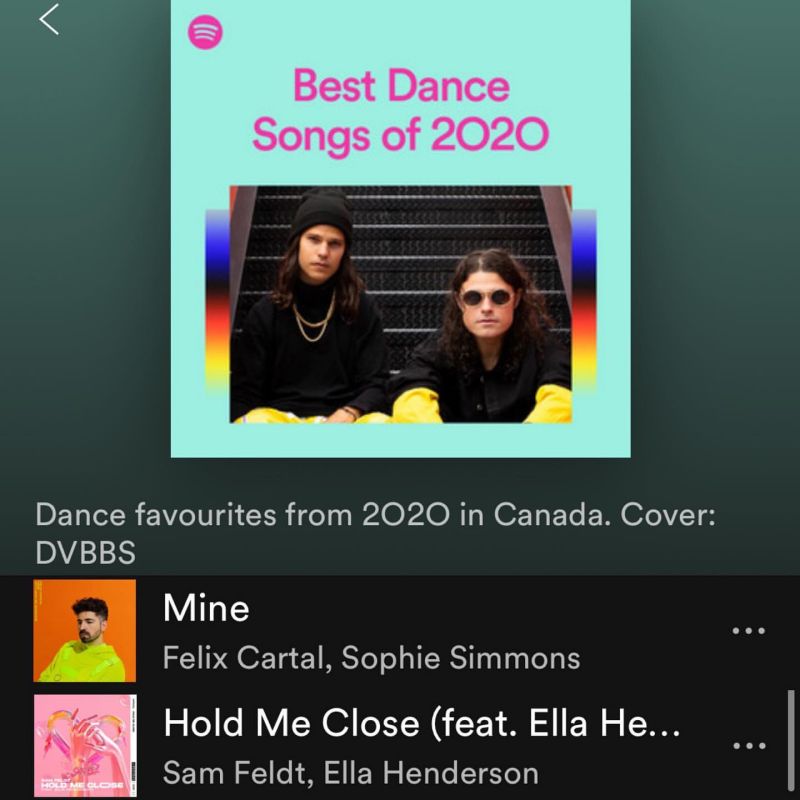Open more options for the track Mine
Viewport: 800px width, 800px height.
[x=748, y=631]
